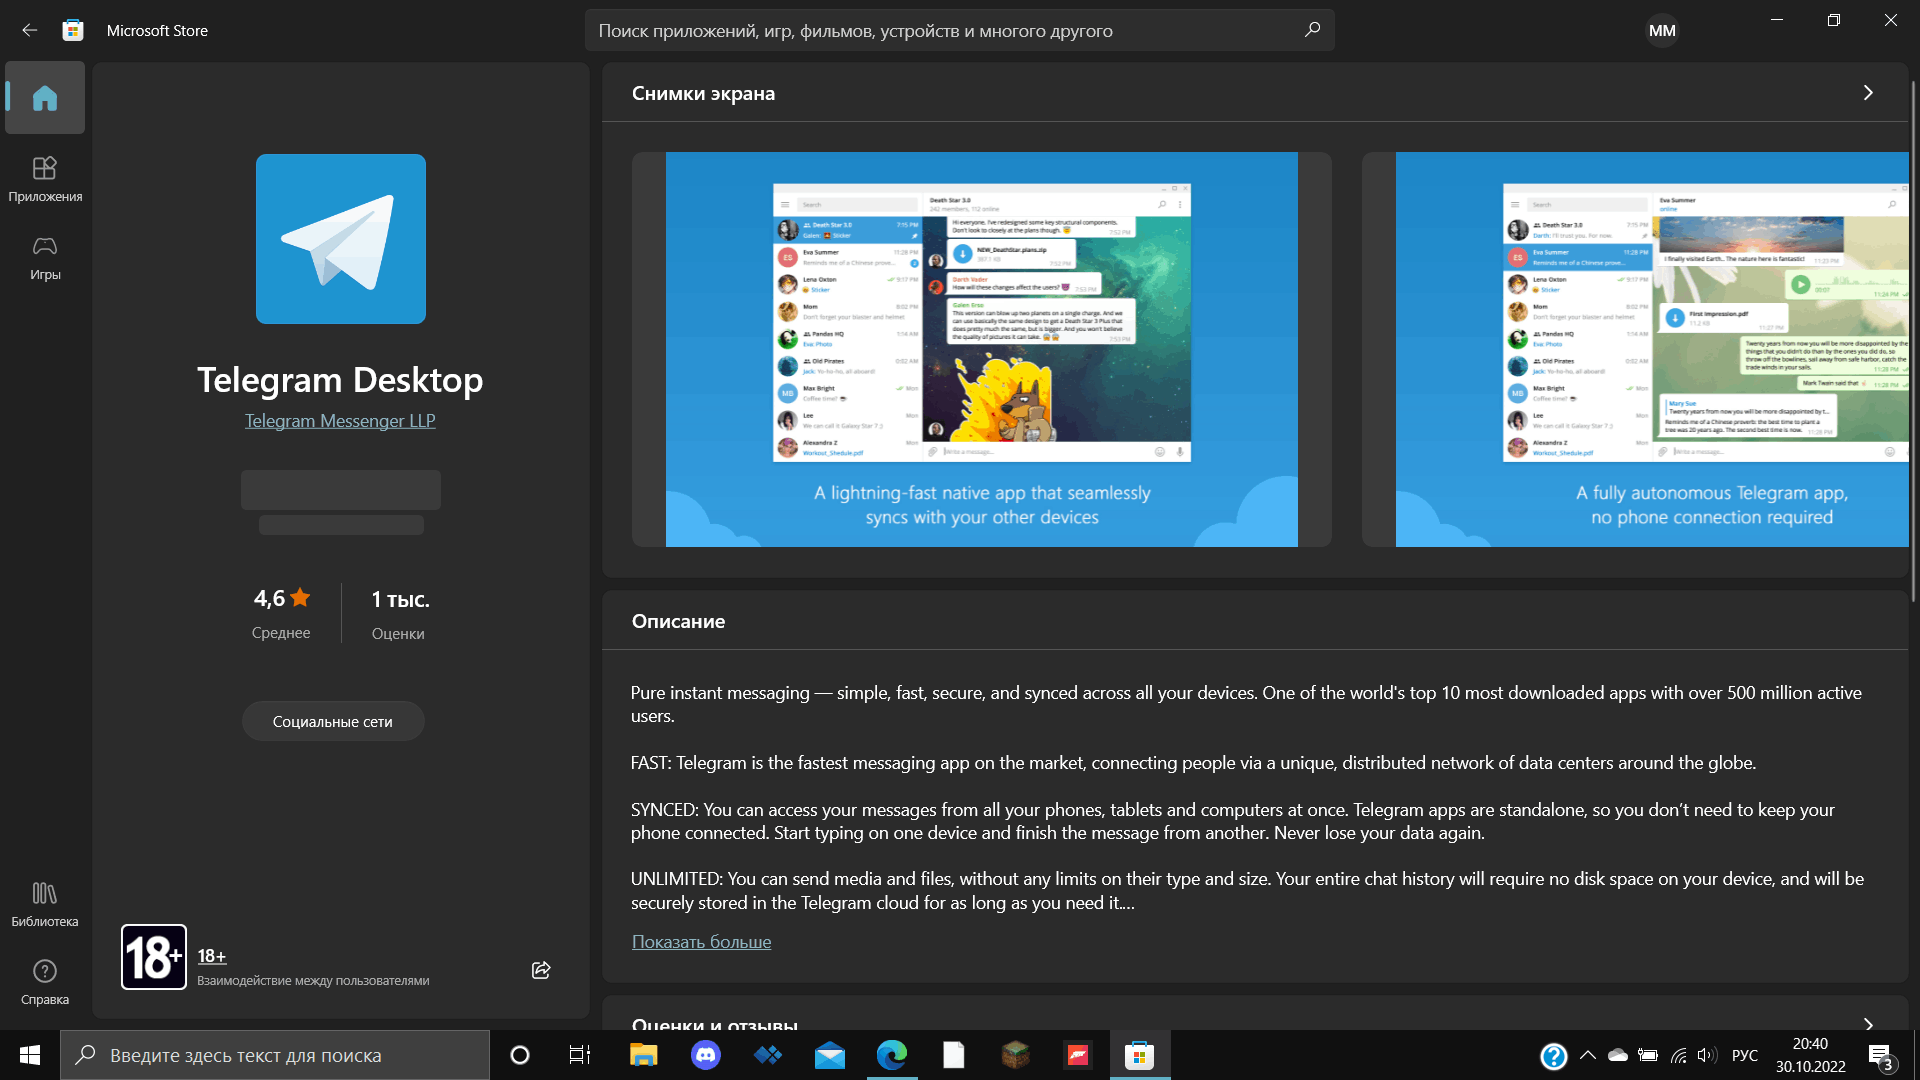The image size is (1920, 1080).
Task: Click Microsoft Store icon on taskbar
Action: [x=1140, y=1055]
